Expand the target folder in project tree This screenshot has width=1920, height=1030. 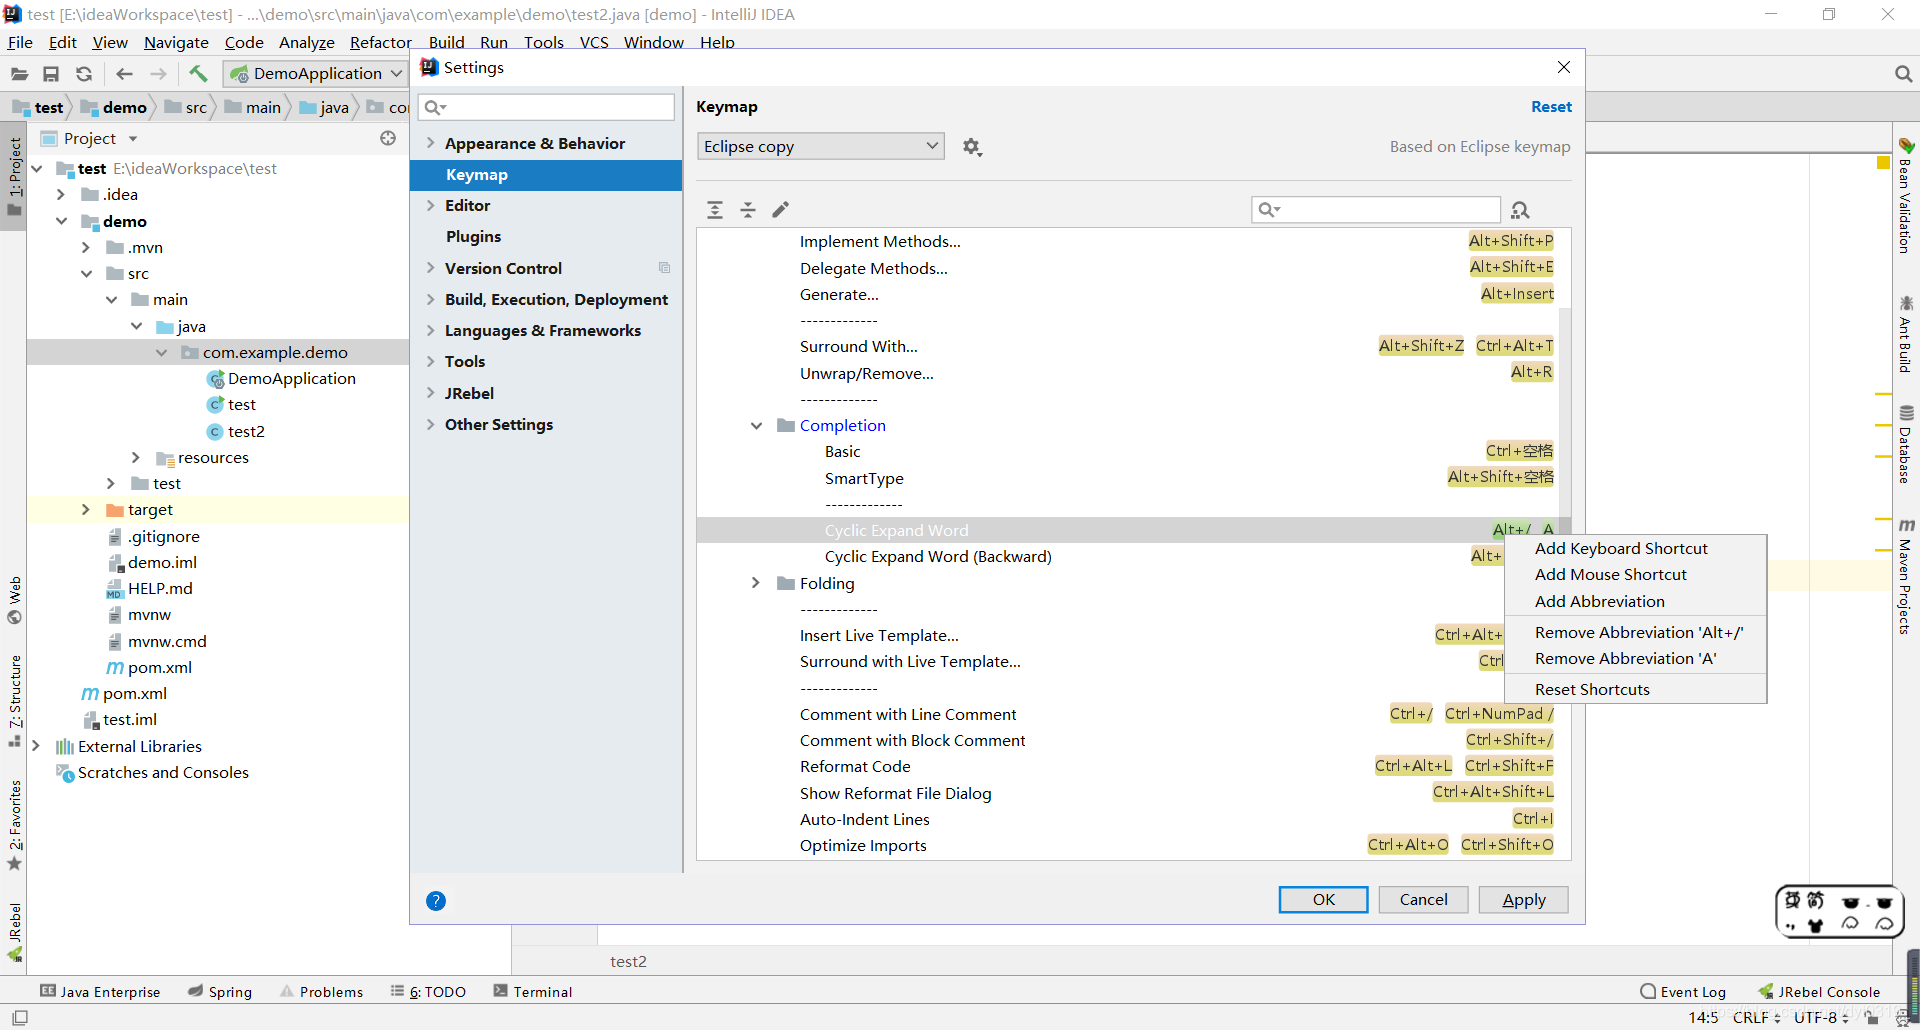pyautogui.click(x=86, y=510)
